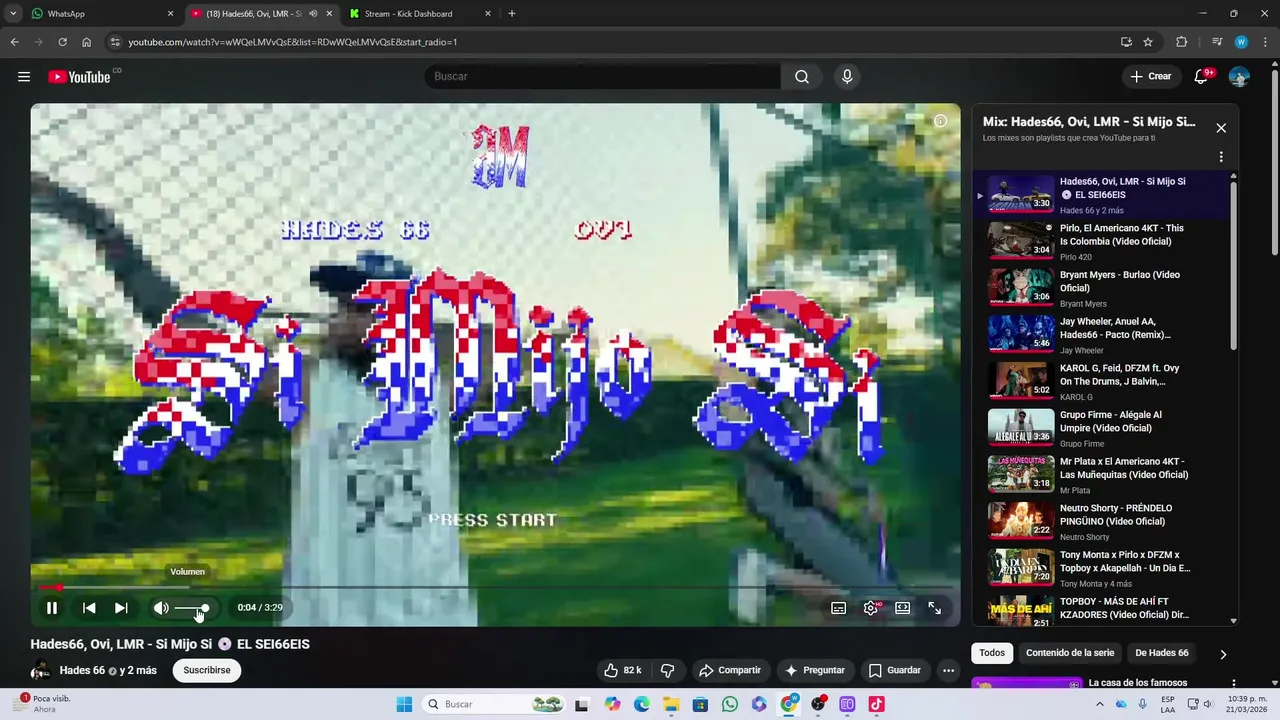Image resolution: width=1280 pixels, height=720 pixels.
Task: Open video settings gear
Action: click(871, 607)
